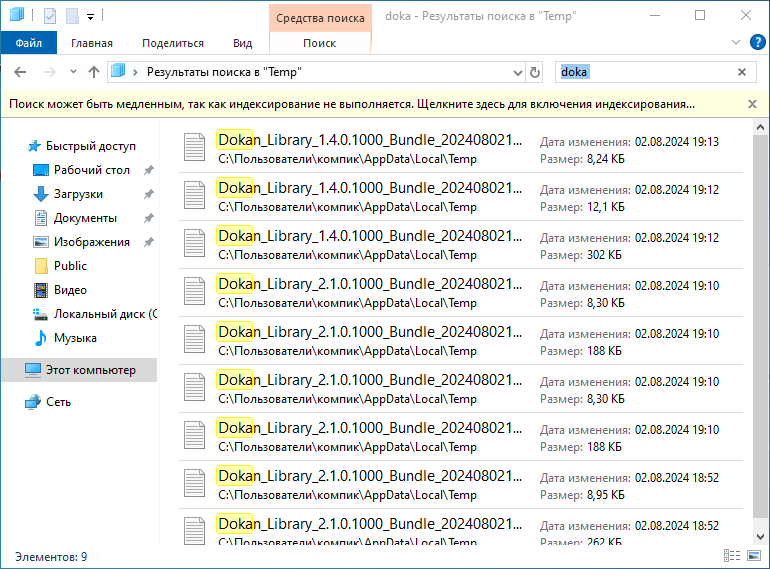
Task: Select Dokan 1.4.0.1000 file sized 12,1 КБ
Action: (x=461, y=197)
